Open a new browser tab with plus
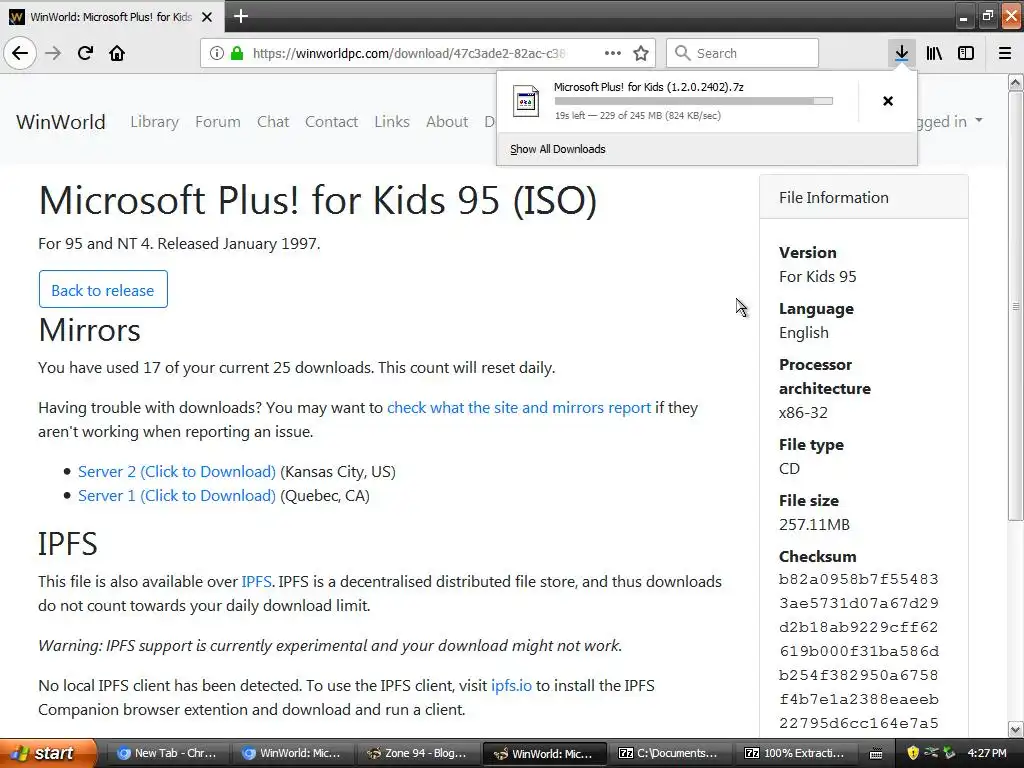Viewport: 1024px width, 768px height. pyautogui.click(x=241, y=16)
